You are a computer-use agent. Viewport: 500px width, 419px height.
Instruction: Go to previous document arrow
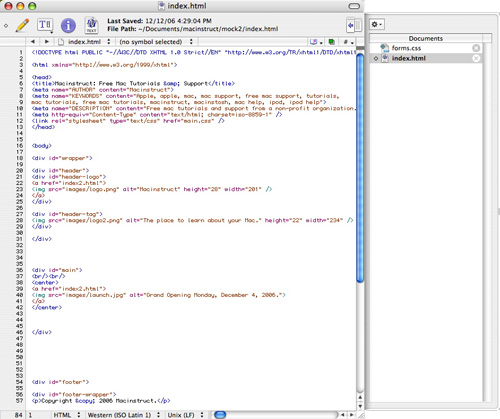tap(33, 42)
